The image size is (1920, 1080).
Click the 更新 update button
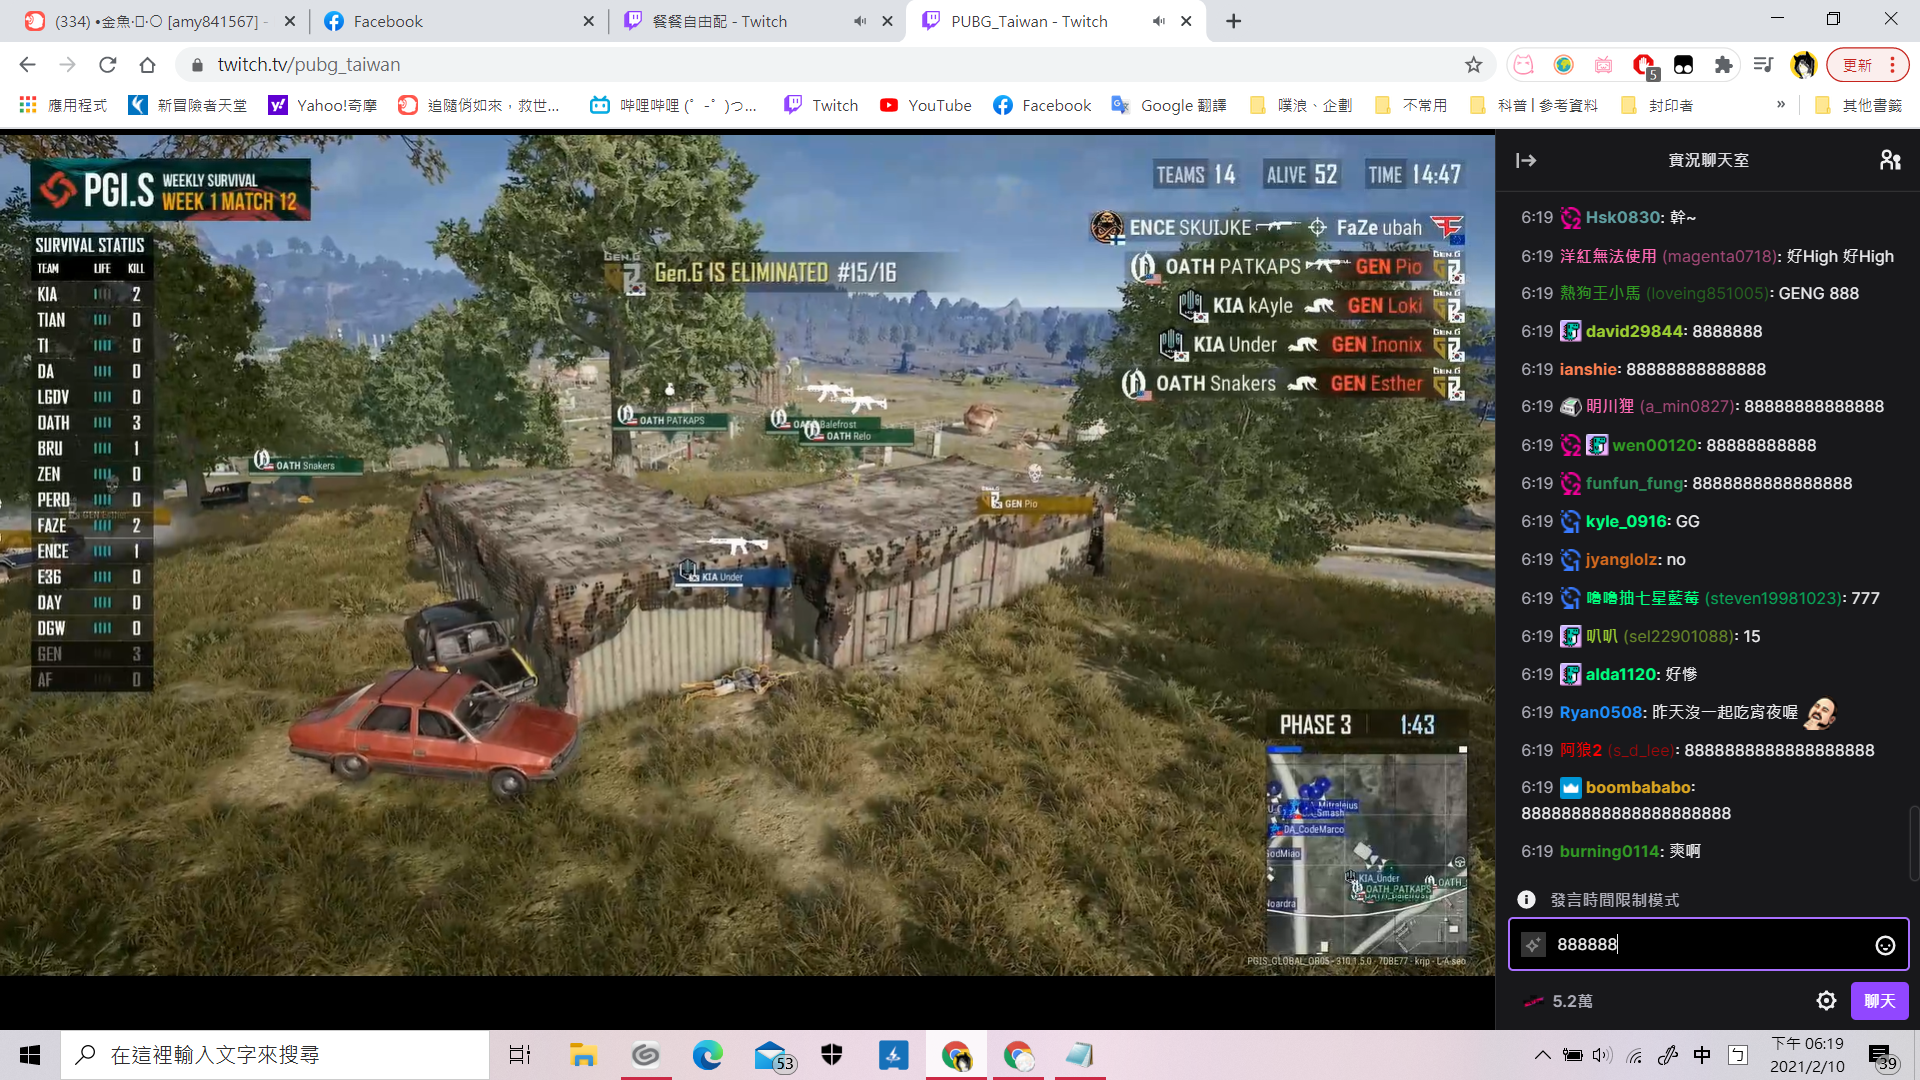1857,65
